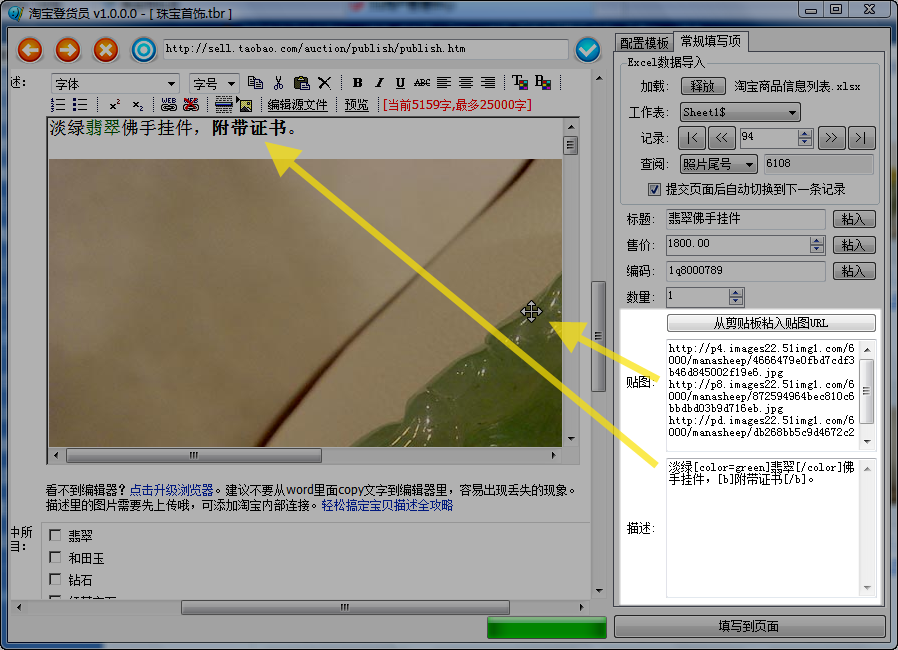Click the 释放 release button
The image size is (898, 650).
coord(703,86)
